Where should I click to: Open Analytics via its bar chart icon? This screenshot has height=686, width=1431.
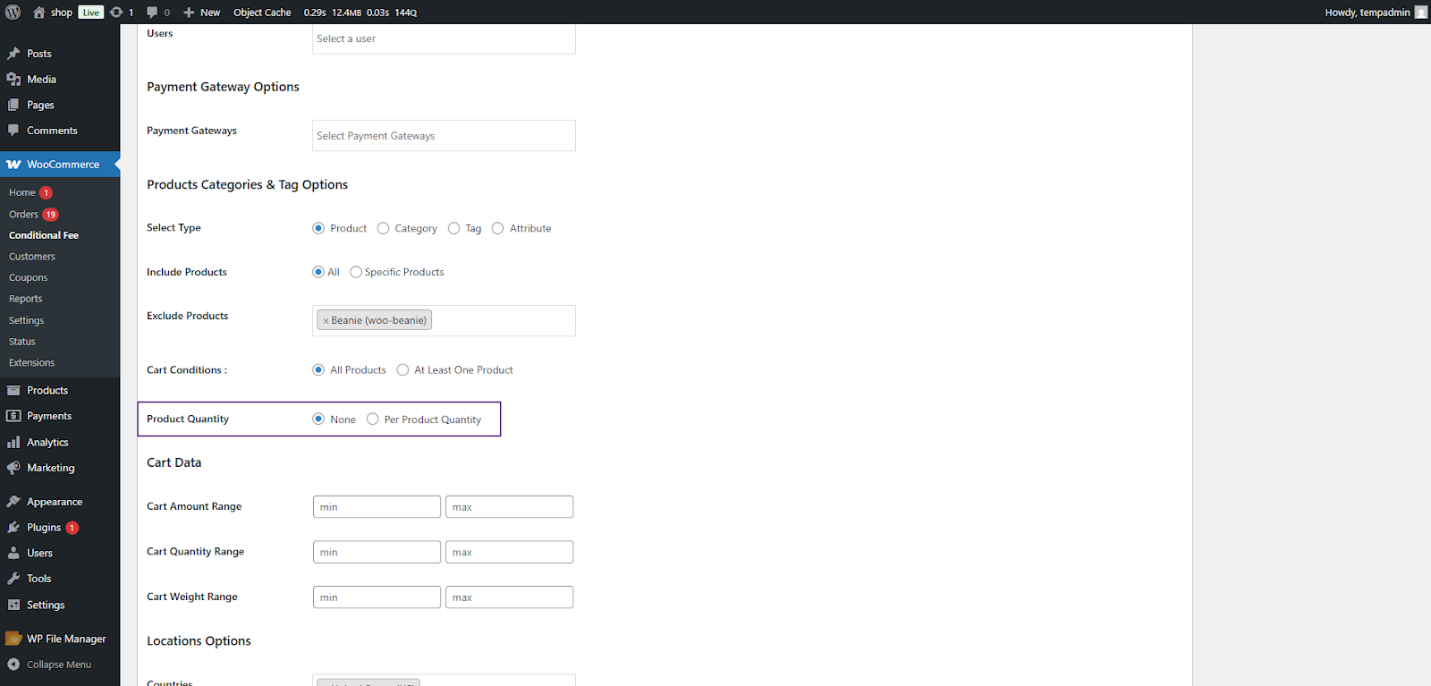tap(13, 442)
